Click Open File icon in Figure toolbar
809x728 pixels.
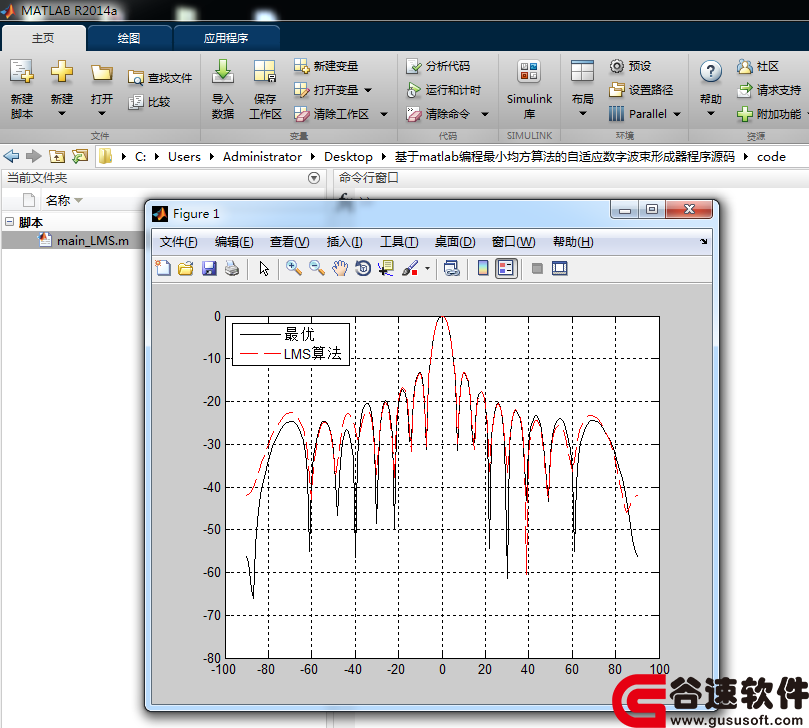click(186, 268)
